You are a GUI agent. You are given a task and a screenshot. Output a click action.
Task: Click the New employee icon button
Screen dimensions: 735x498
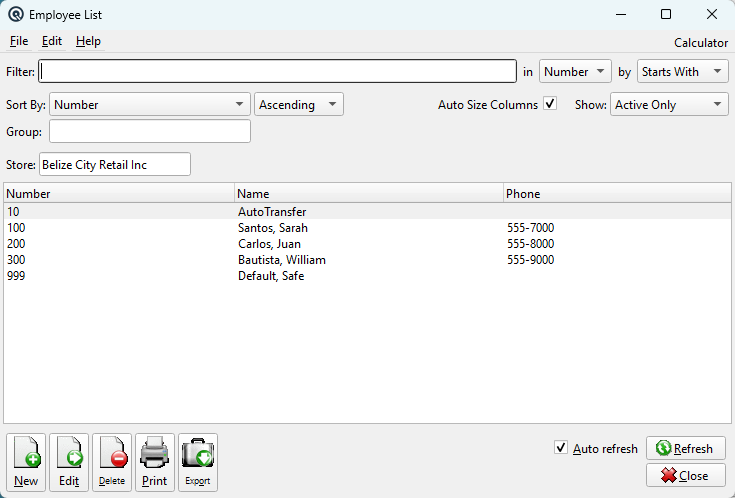click(x=26, y=462)
